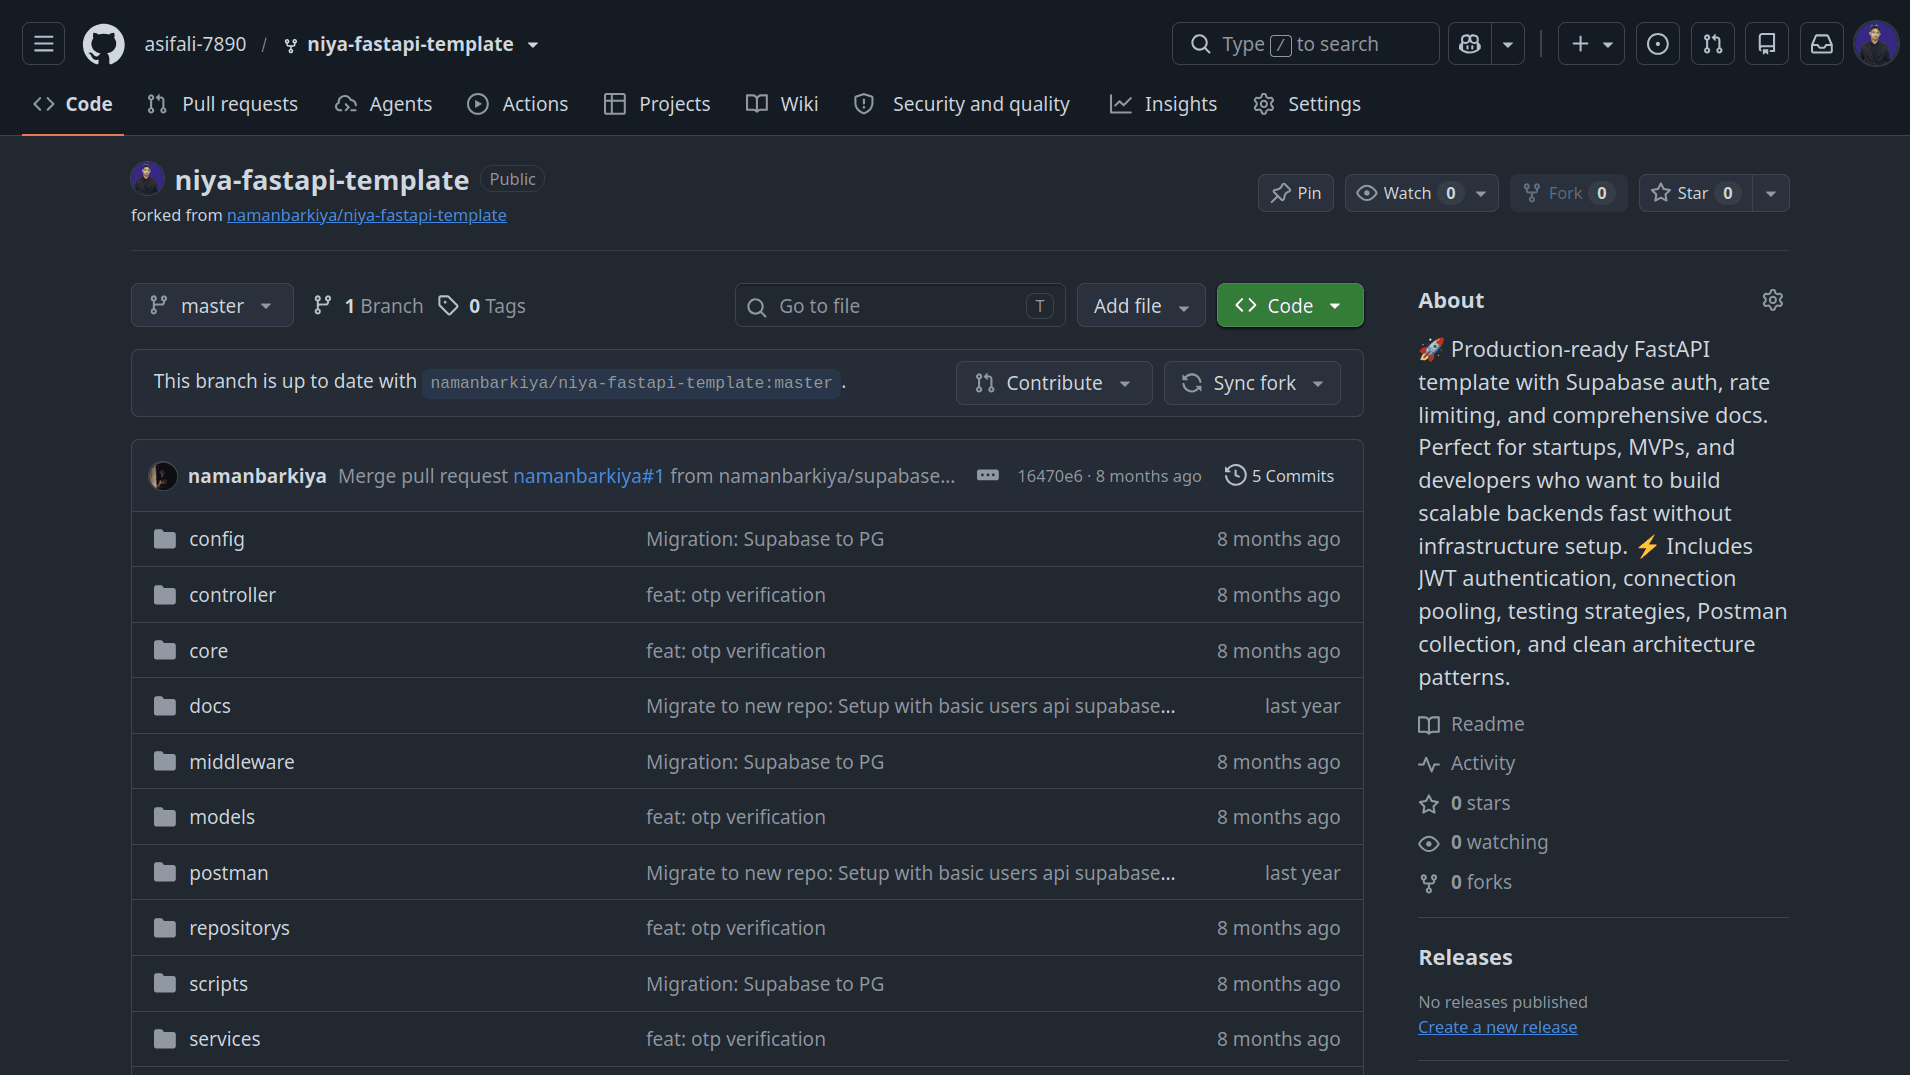Open the namanbarkiya#1 pull request link

coord(588,476)
